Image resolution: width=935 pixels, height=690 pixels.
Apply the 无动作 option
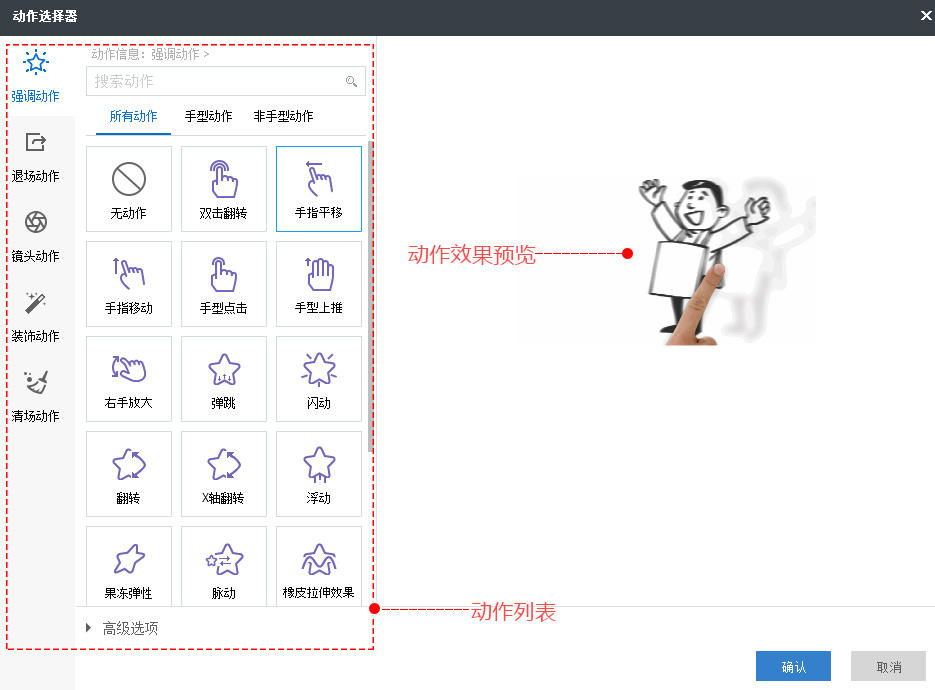[x=128, y=188]
